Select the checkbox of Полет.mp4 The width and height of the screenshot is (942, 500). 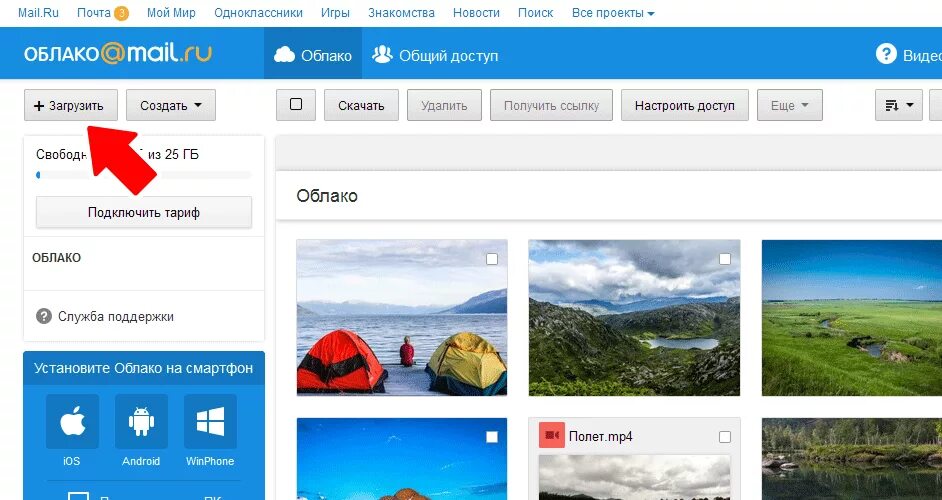coord(725,437)
